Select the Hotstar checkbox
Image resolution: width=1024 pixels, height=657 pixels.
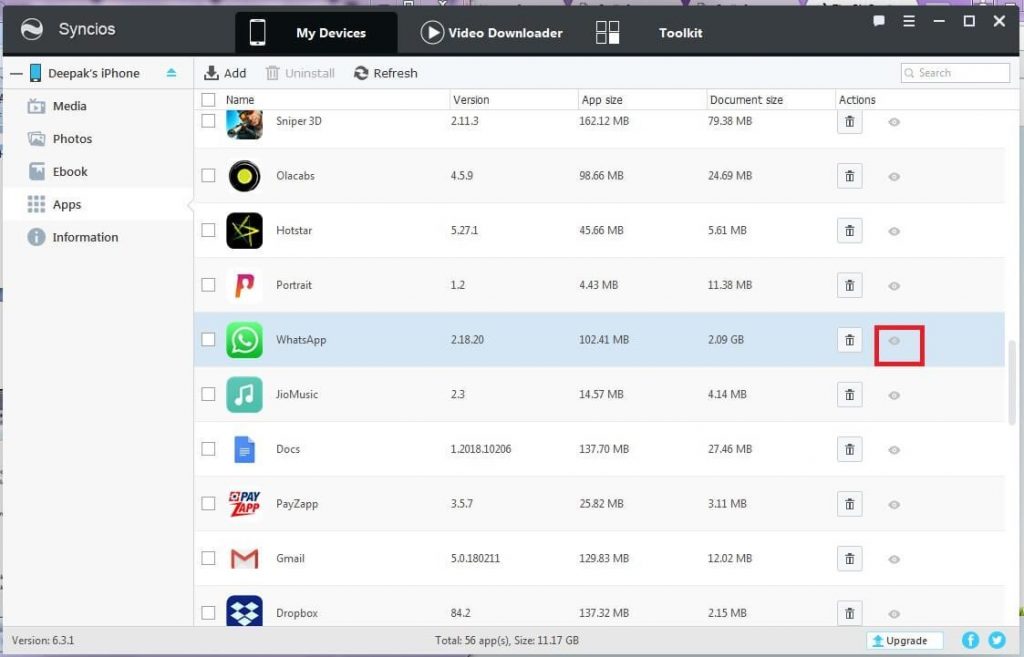tap(208, 230)
